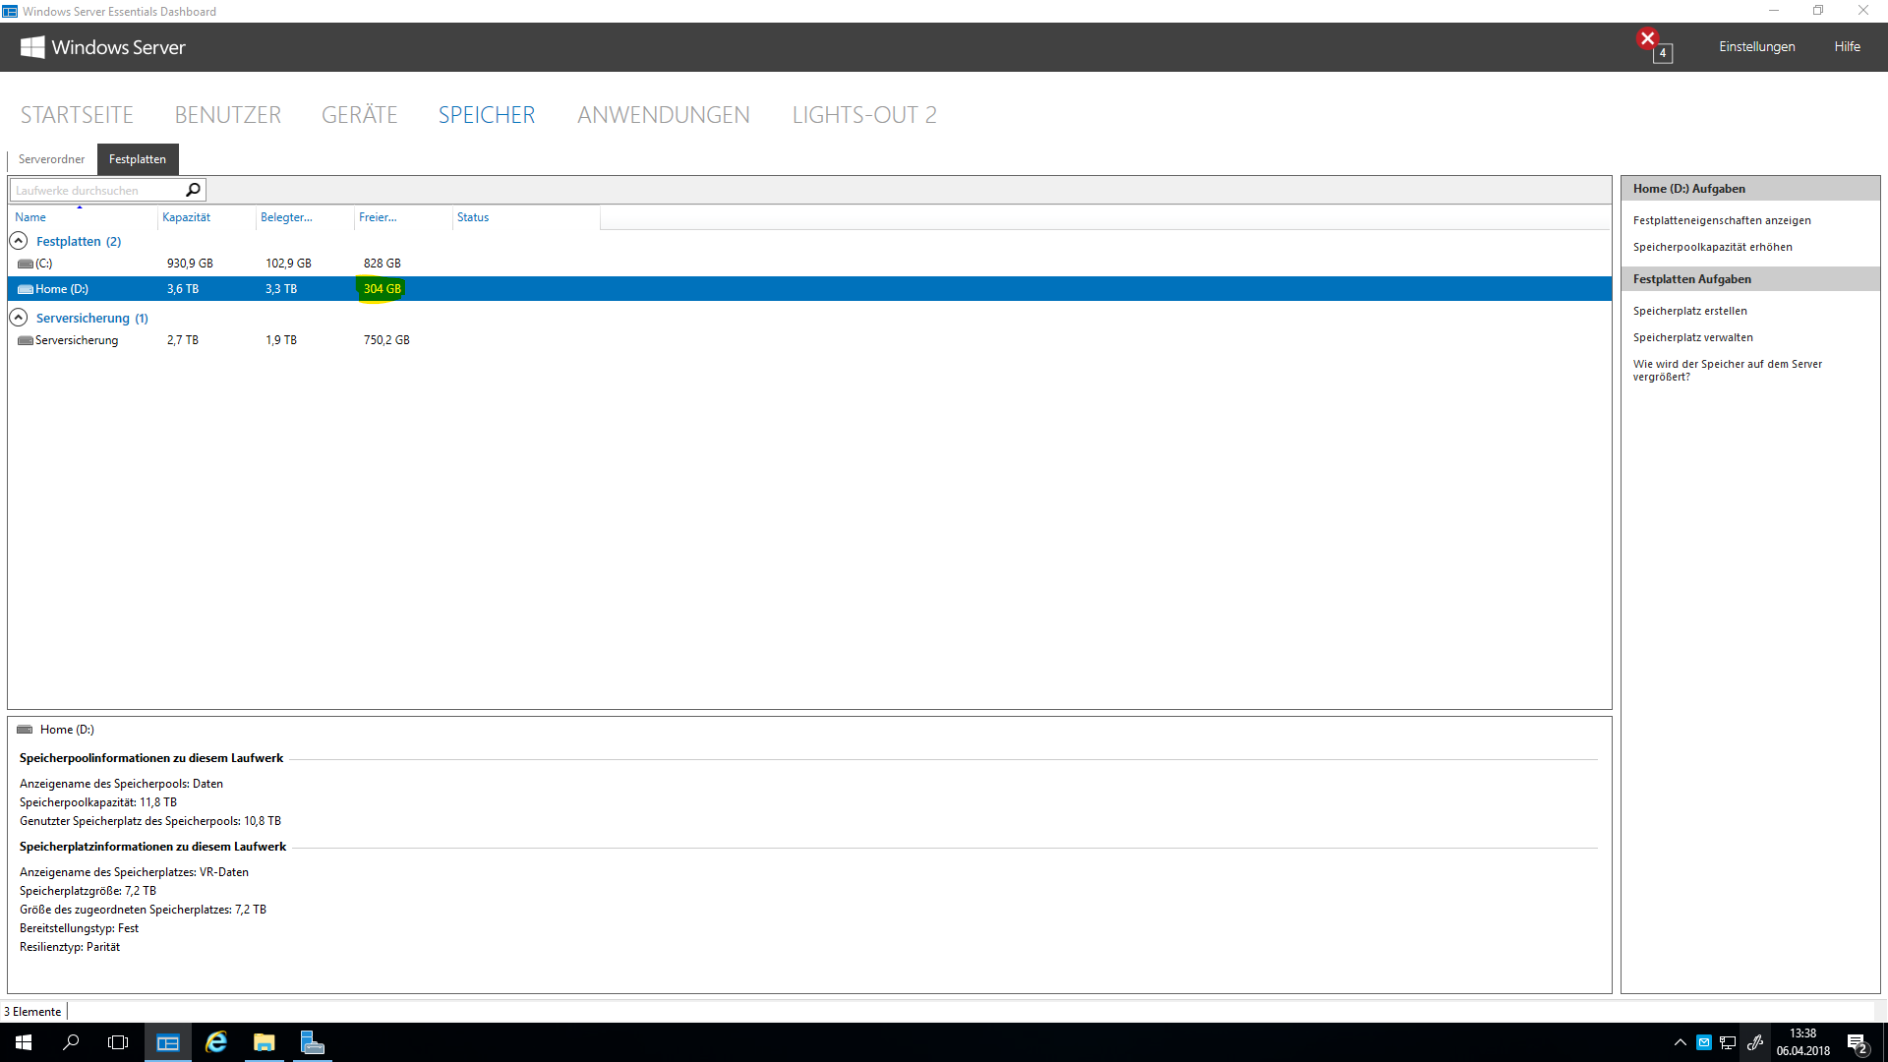Open Einstellungen menu
1888x1062 pixels.
[x=1757, y=46]
